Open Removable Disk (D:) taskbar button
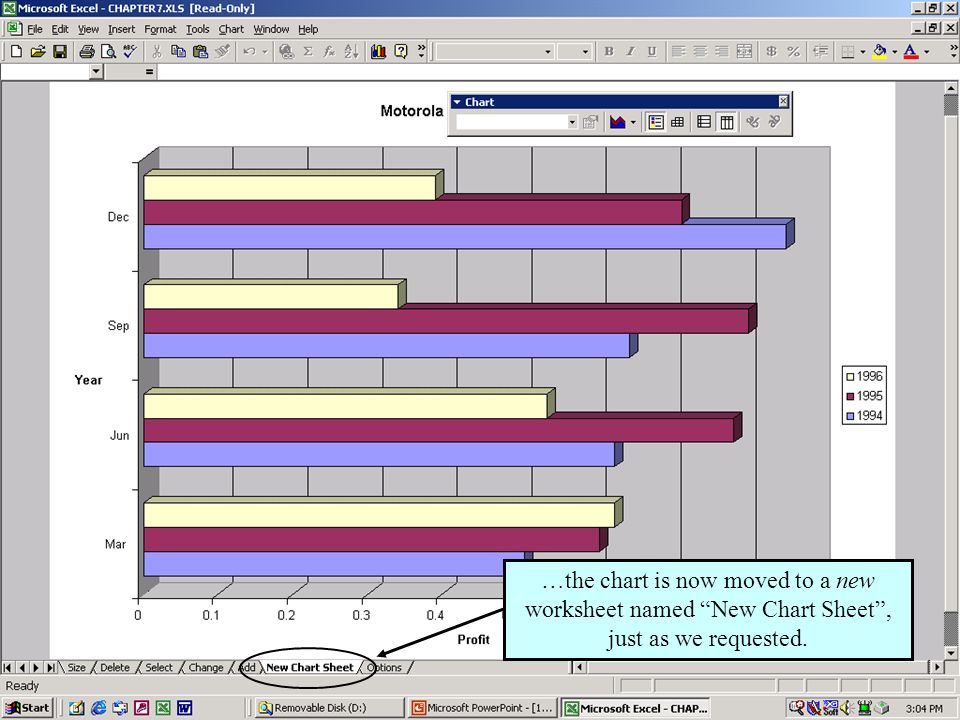This screenshot has width=960, height=720. point(329,708)
